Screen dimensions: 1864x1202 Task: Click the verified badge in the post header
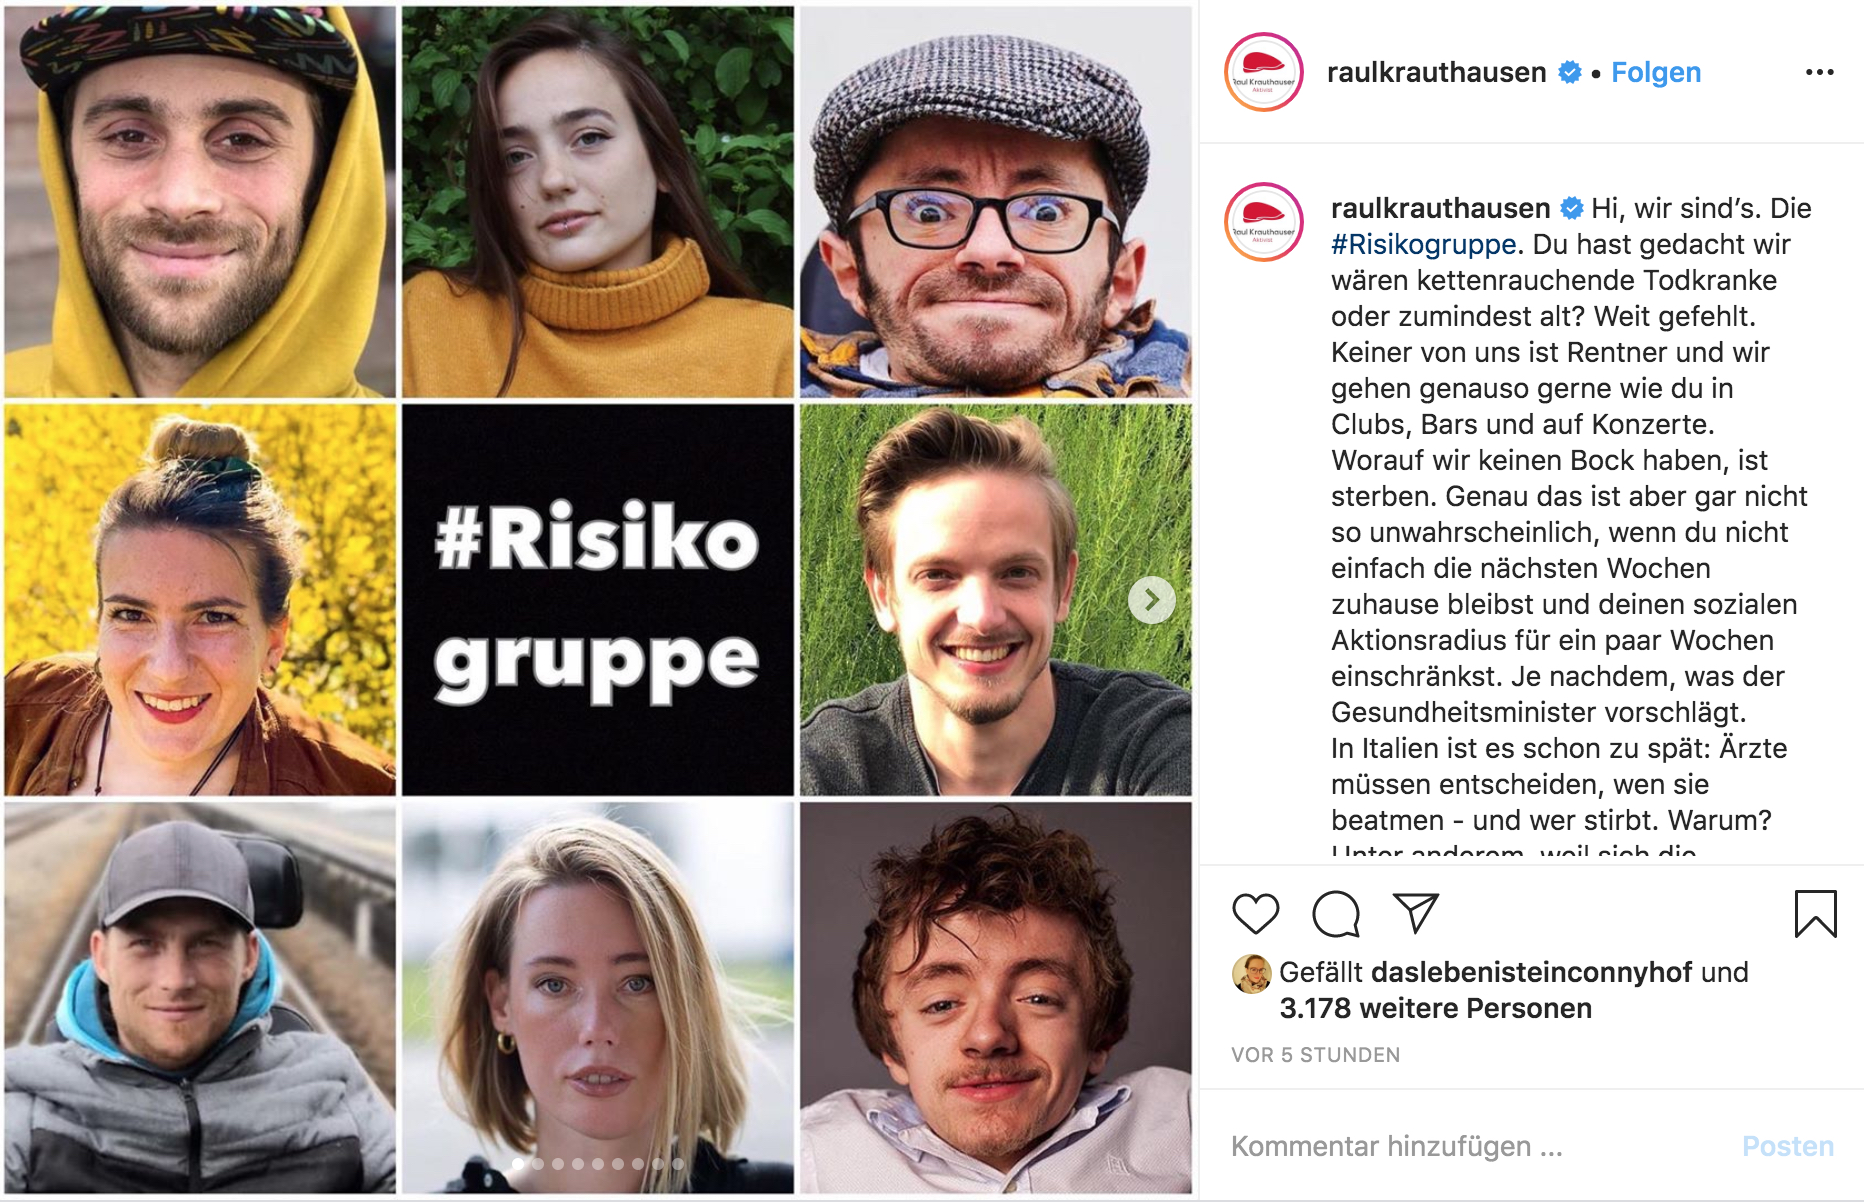(1570, 72)
